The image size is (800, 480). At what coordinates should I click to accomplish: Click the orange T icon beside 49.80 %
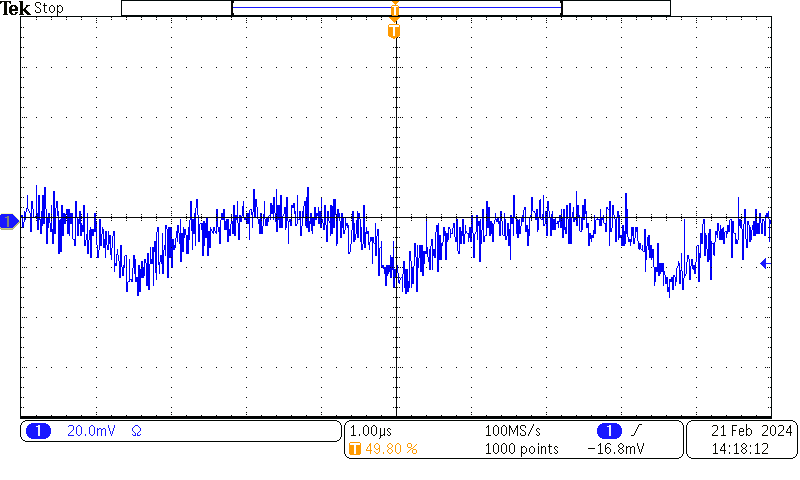355,449
